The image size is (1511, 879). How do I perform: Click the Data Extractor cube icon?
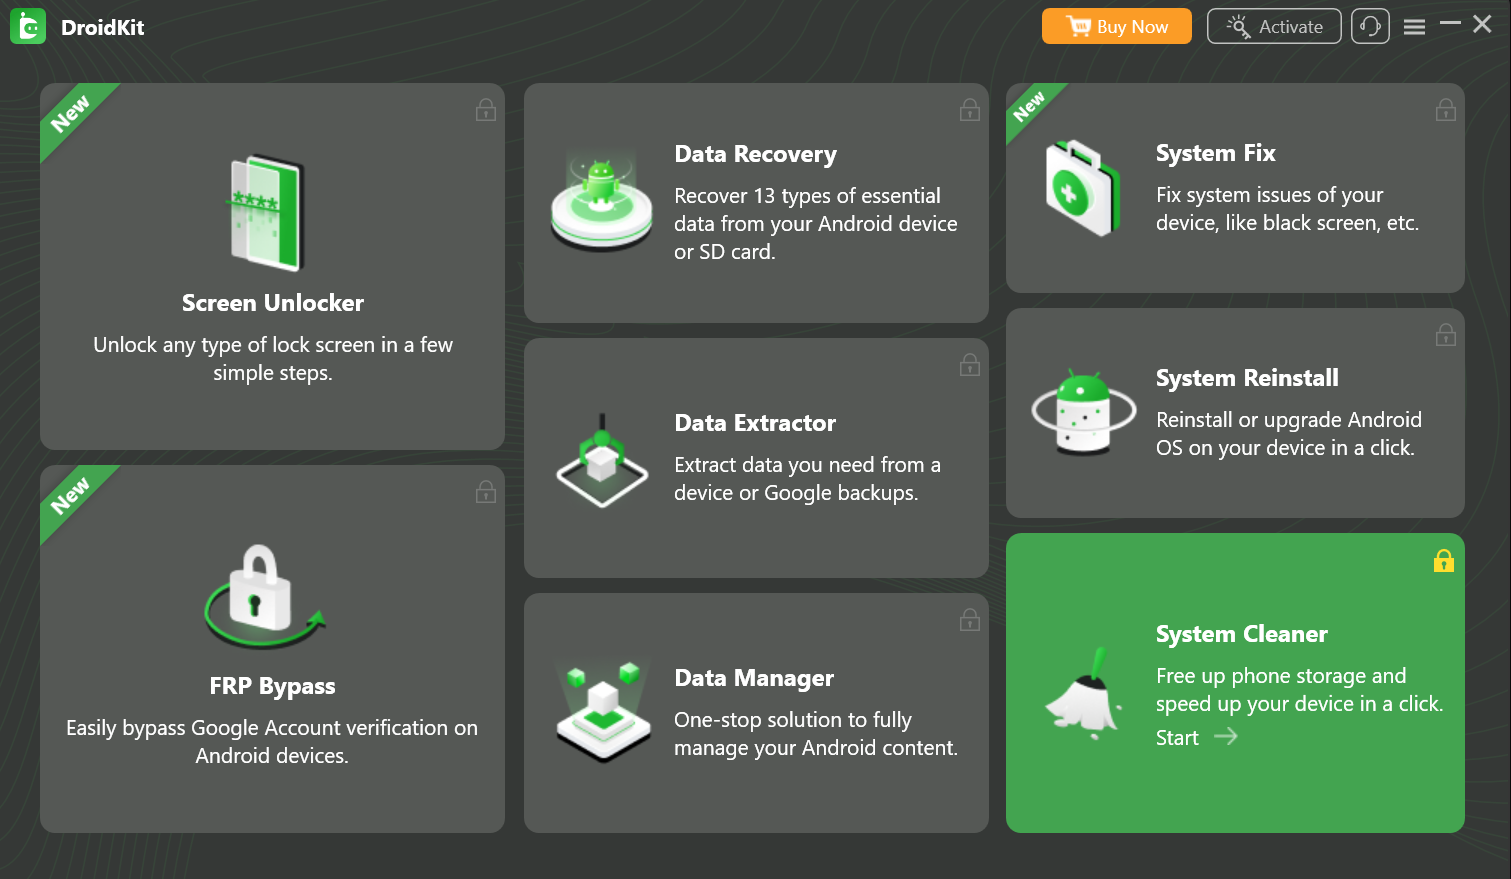(602, 462)
